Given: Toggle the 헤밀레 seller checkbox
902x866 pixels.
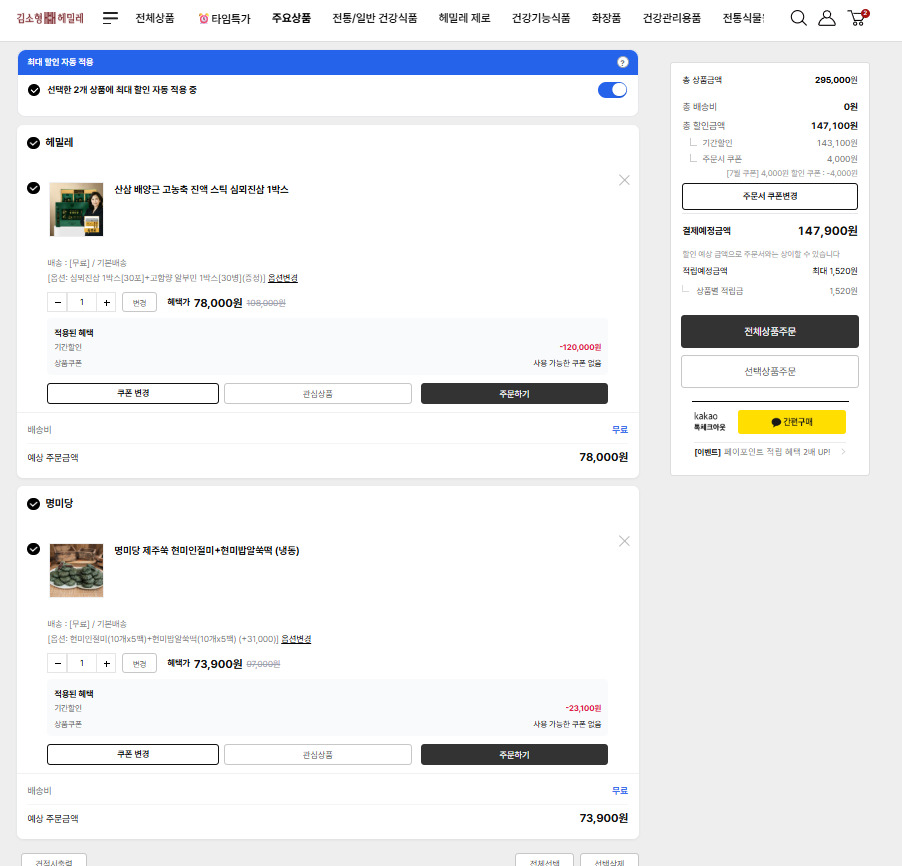Looking at the screenshot, I should pos(33,143).
